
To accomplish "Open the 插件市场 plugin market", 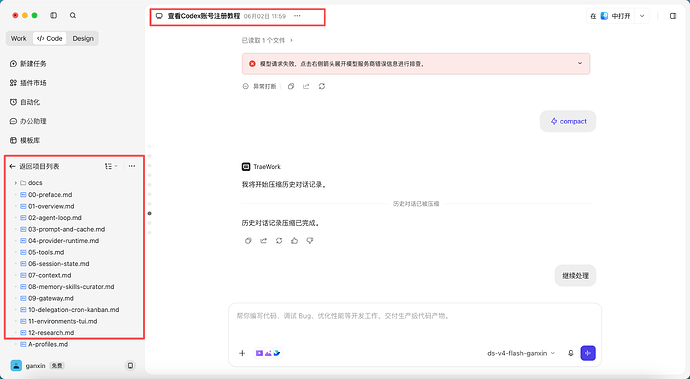I will coord(28,83).
